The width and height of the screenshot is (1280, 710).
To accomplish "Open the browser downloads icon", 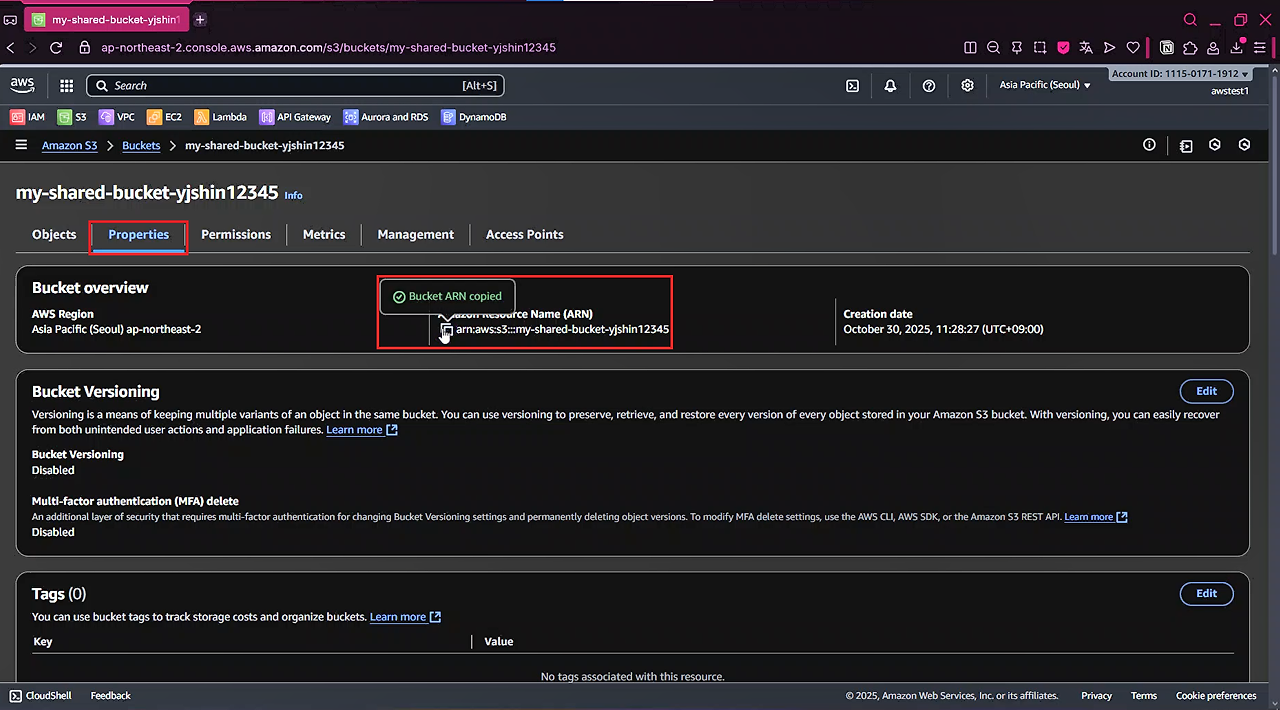I will tap(1237, 47).
